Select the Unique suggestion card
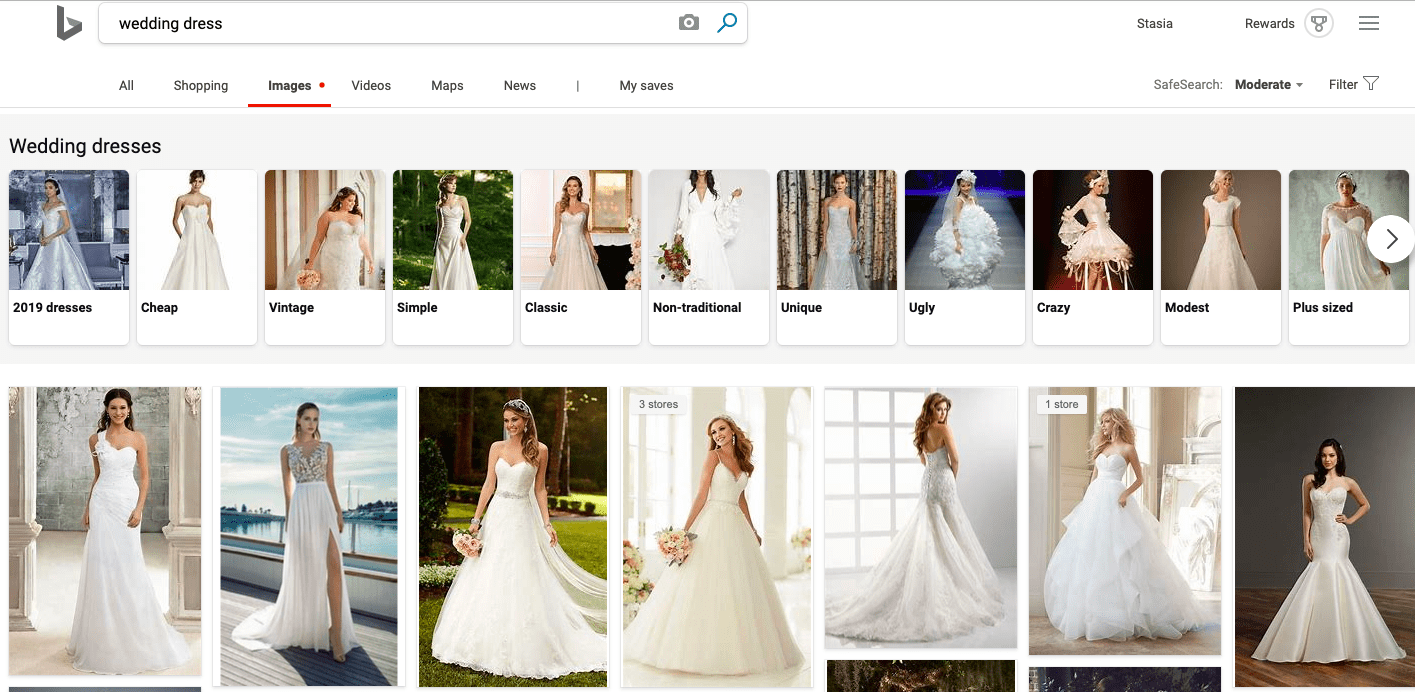Screen dimensions: 1415x692 pyautogui.click(x=837, y=257)
